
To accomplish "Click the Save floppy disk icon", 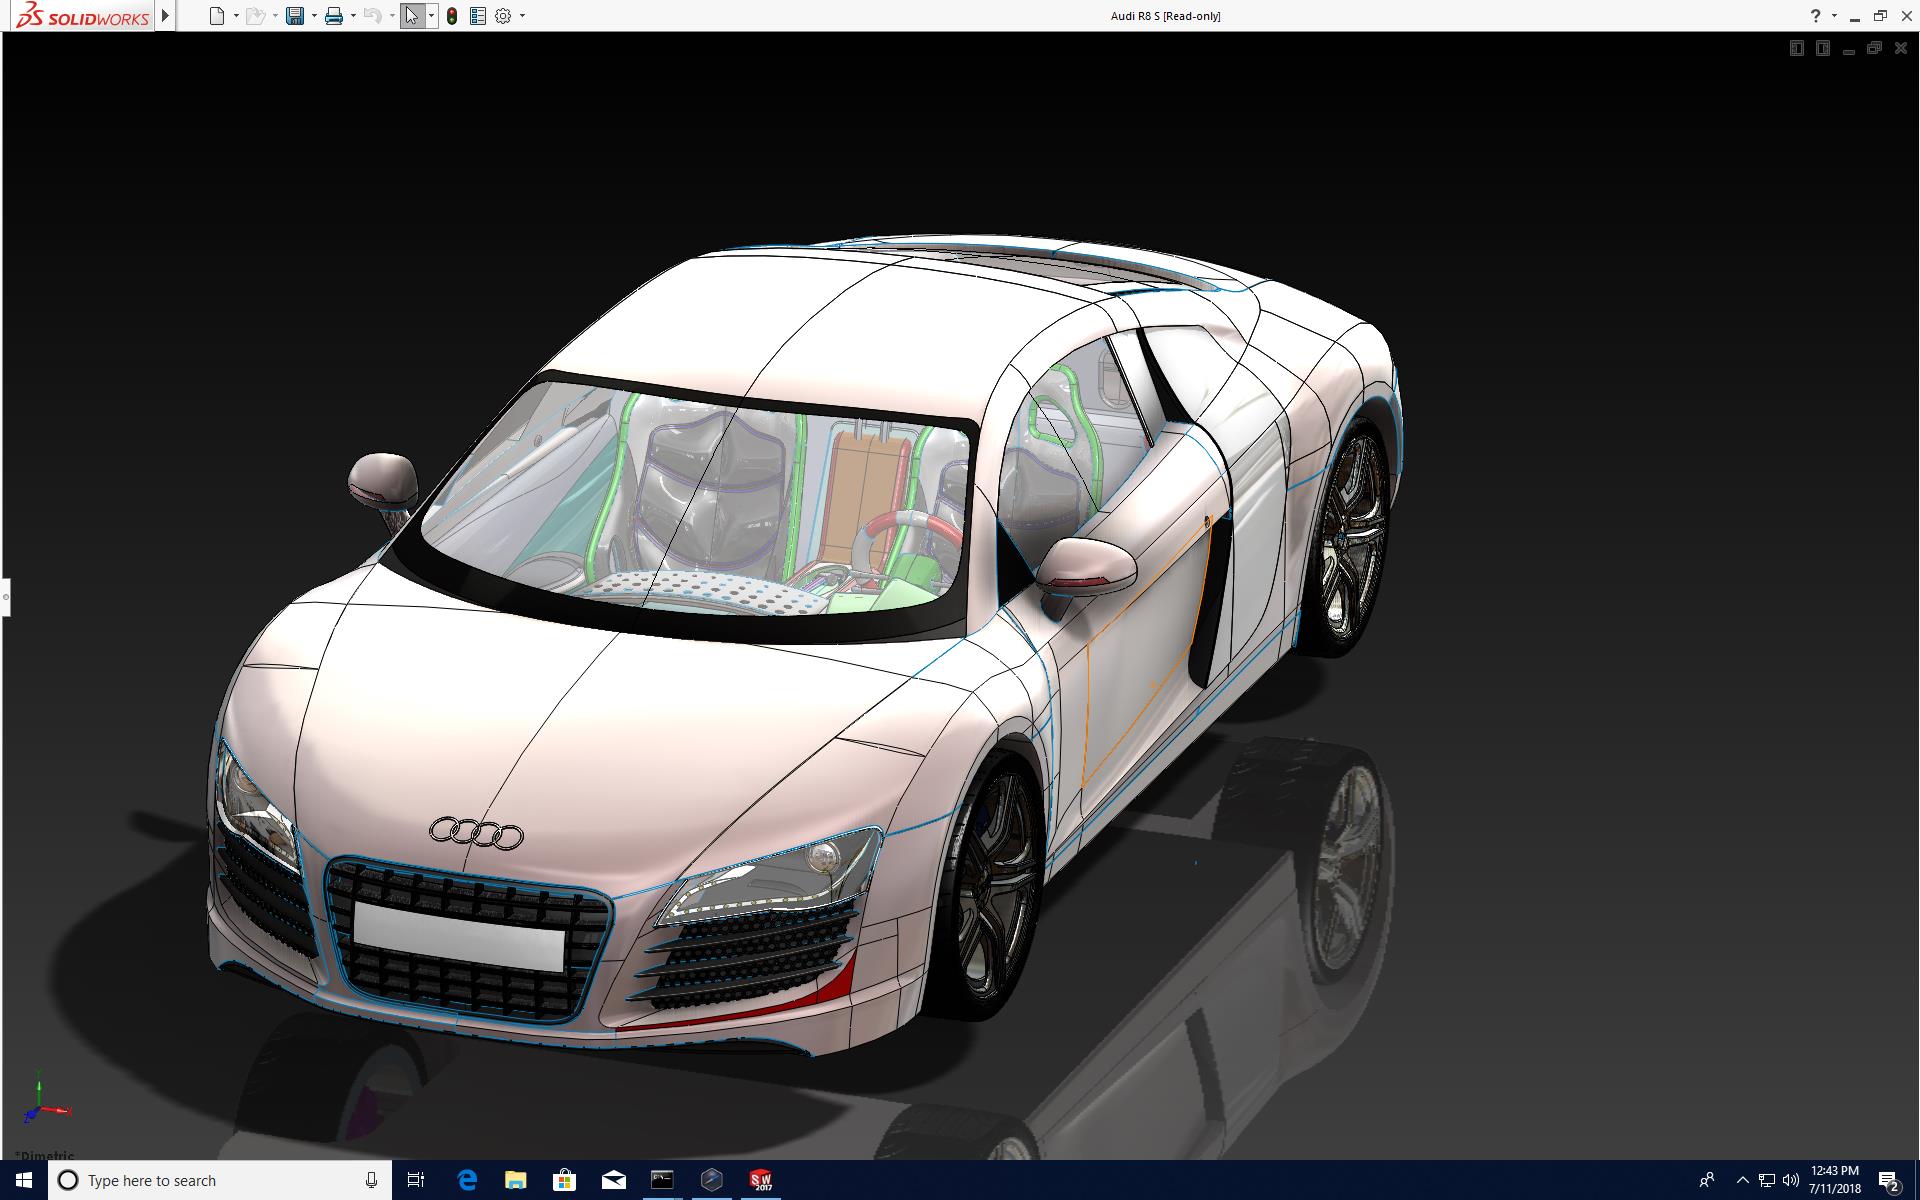I will pos(294,16).
